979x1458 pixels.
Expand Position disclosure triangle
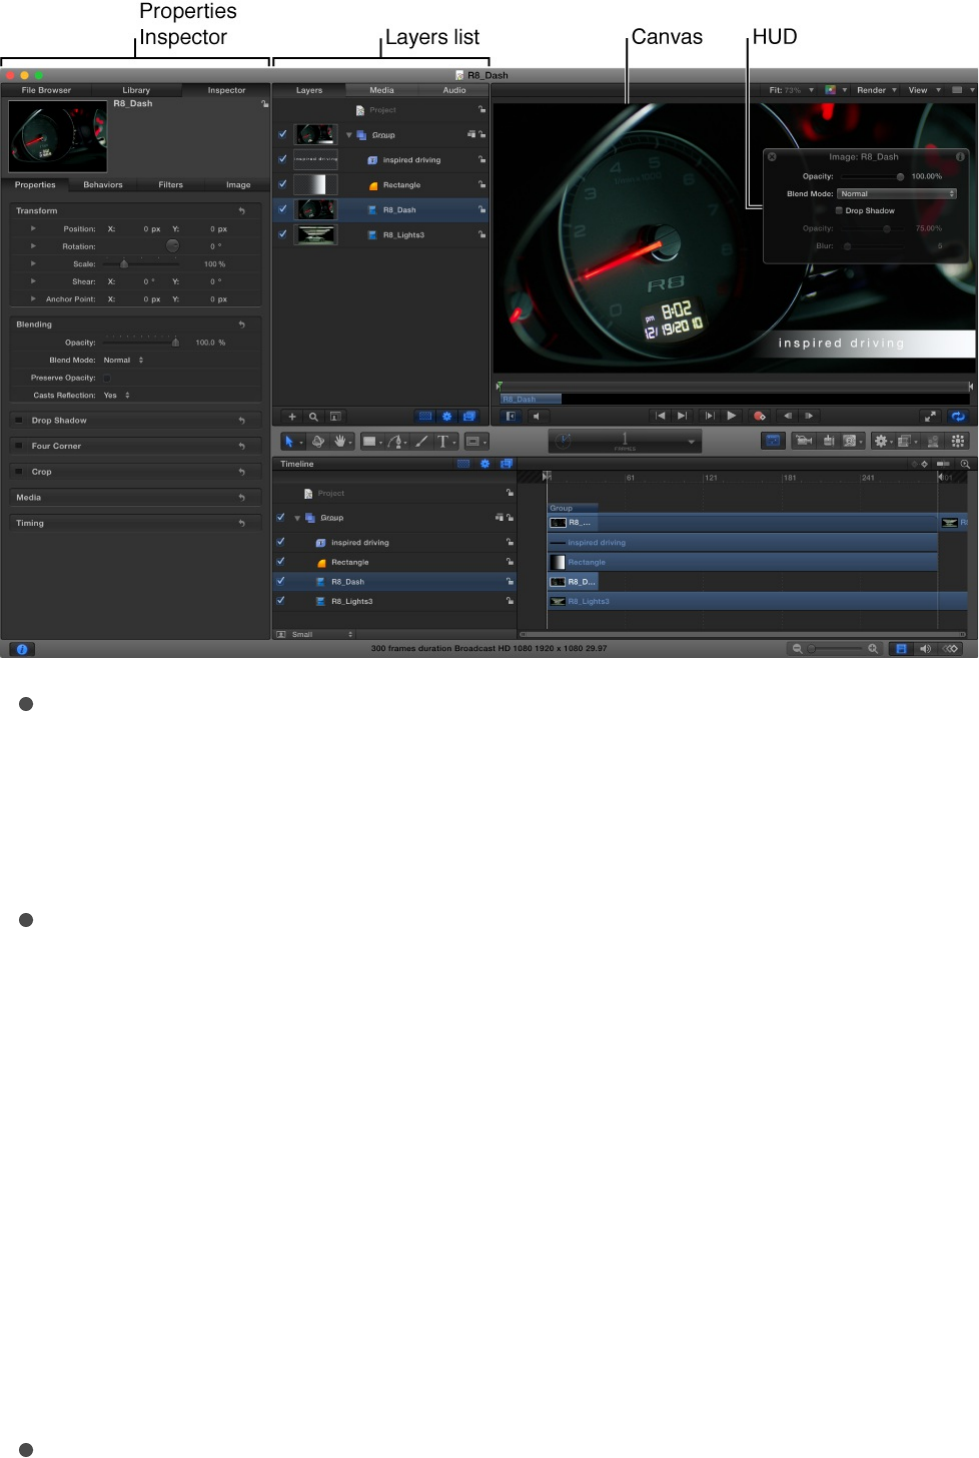point(33,229)
